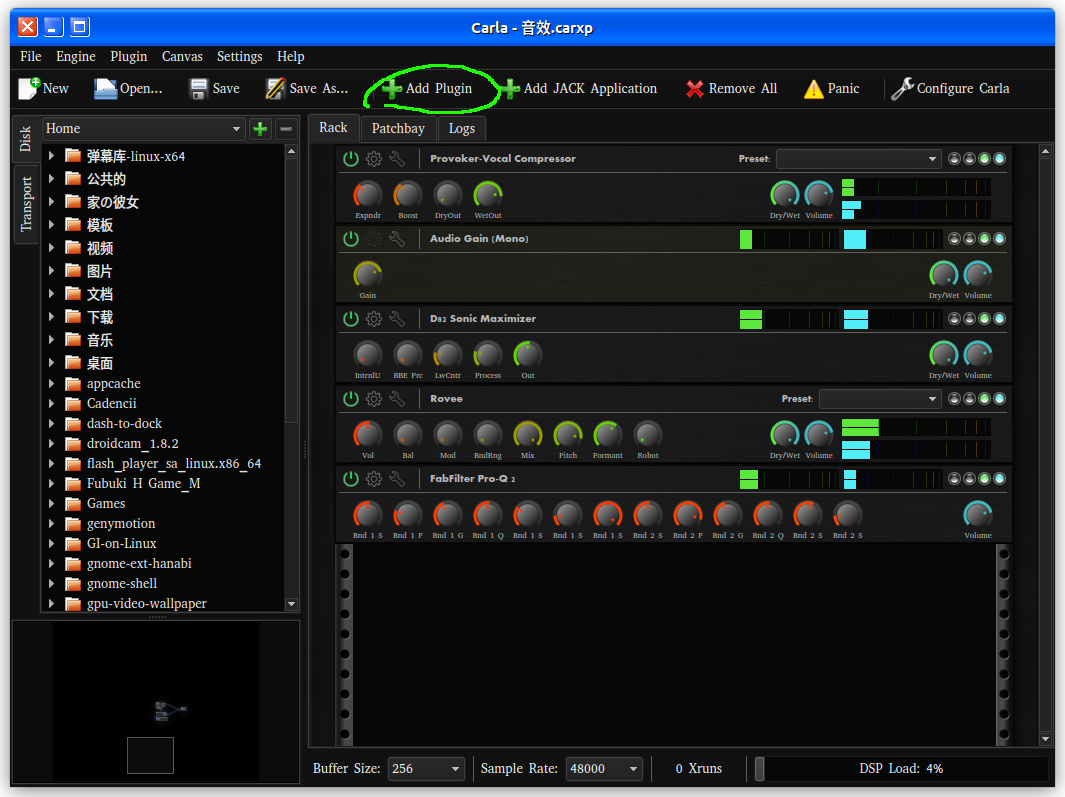Open the Transport side tab

26,204
